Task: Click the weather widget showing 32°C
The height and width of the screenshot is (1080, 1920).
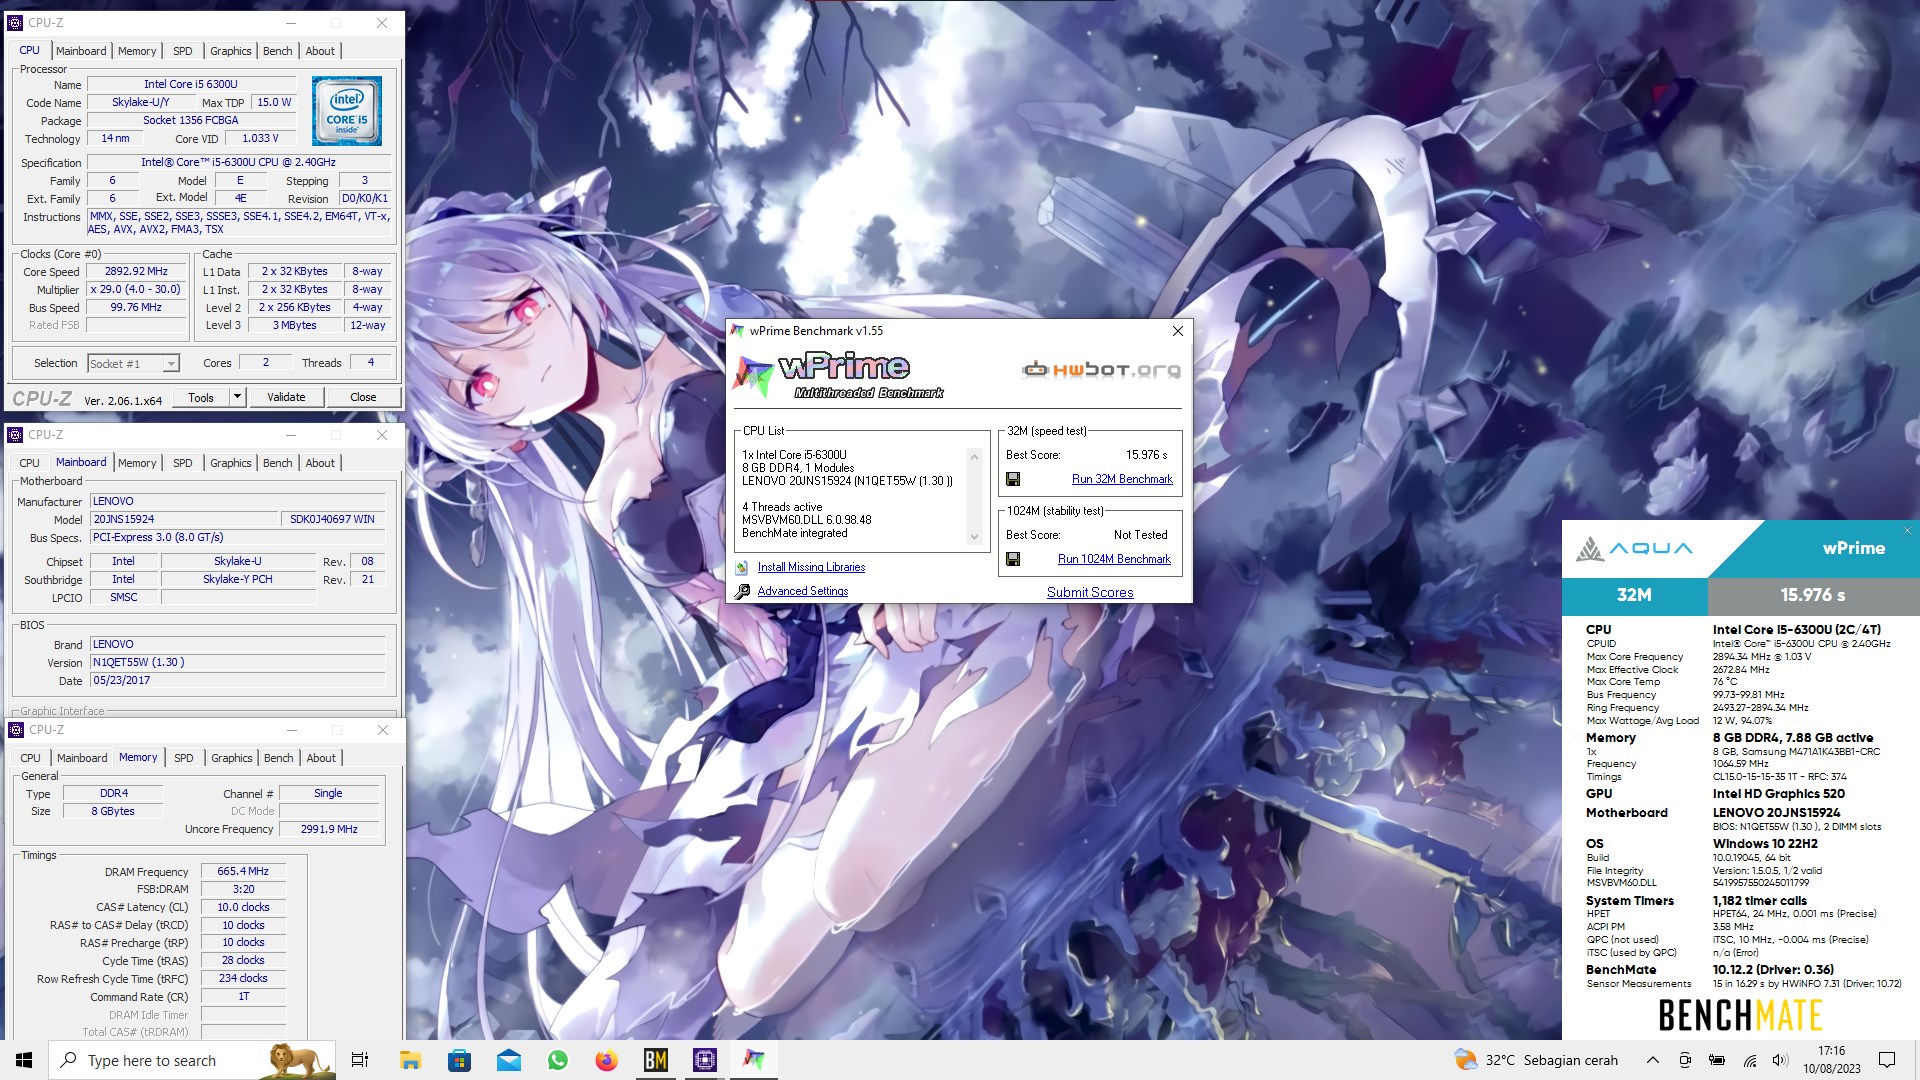Action: [1535, 1060]
